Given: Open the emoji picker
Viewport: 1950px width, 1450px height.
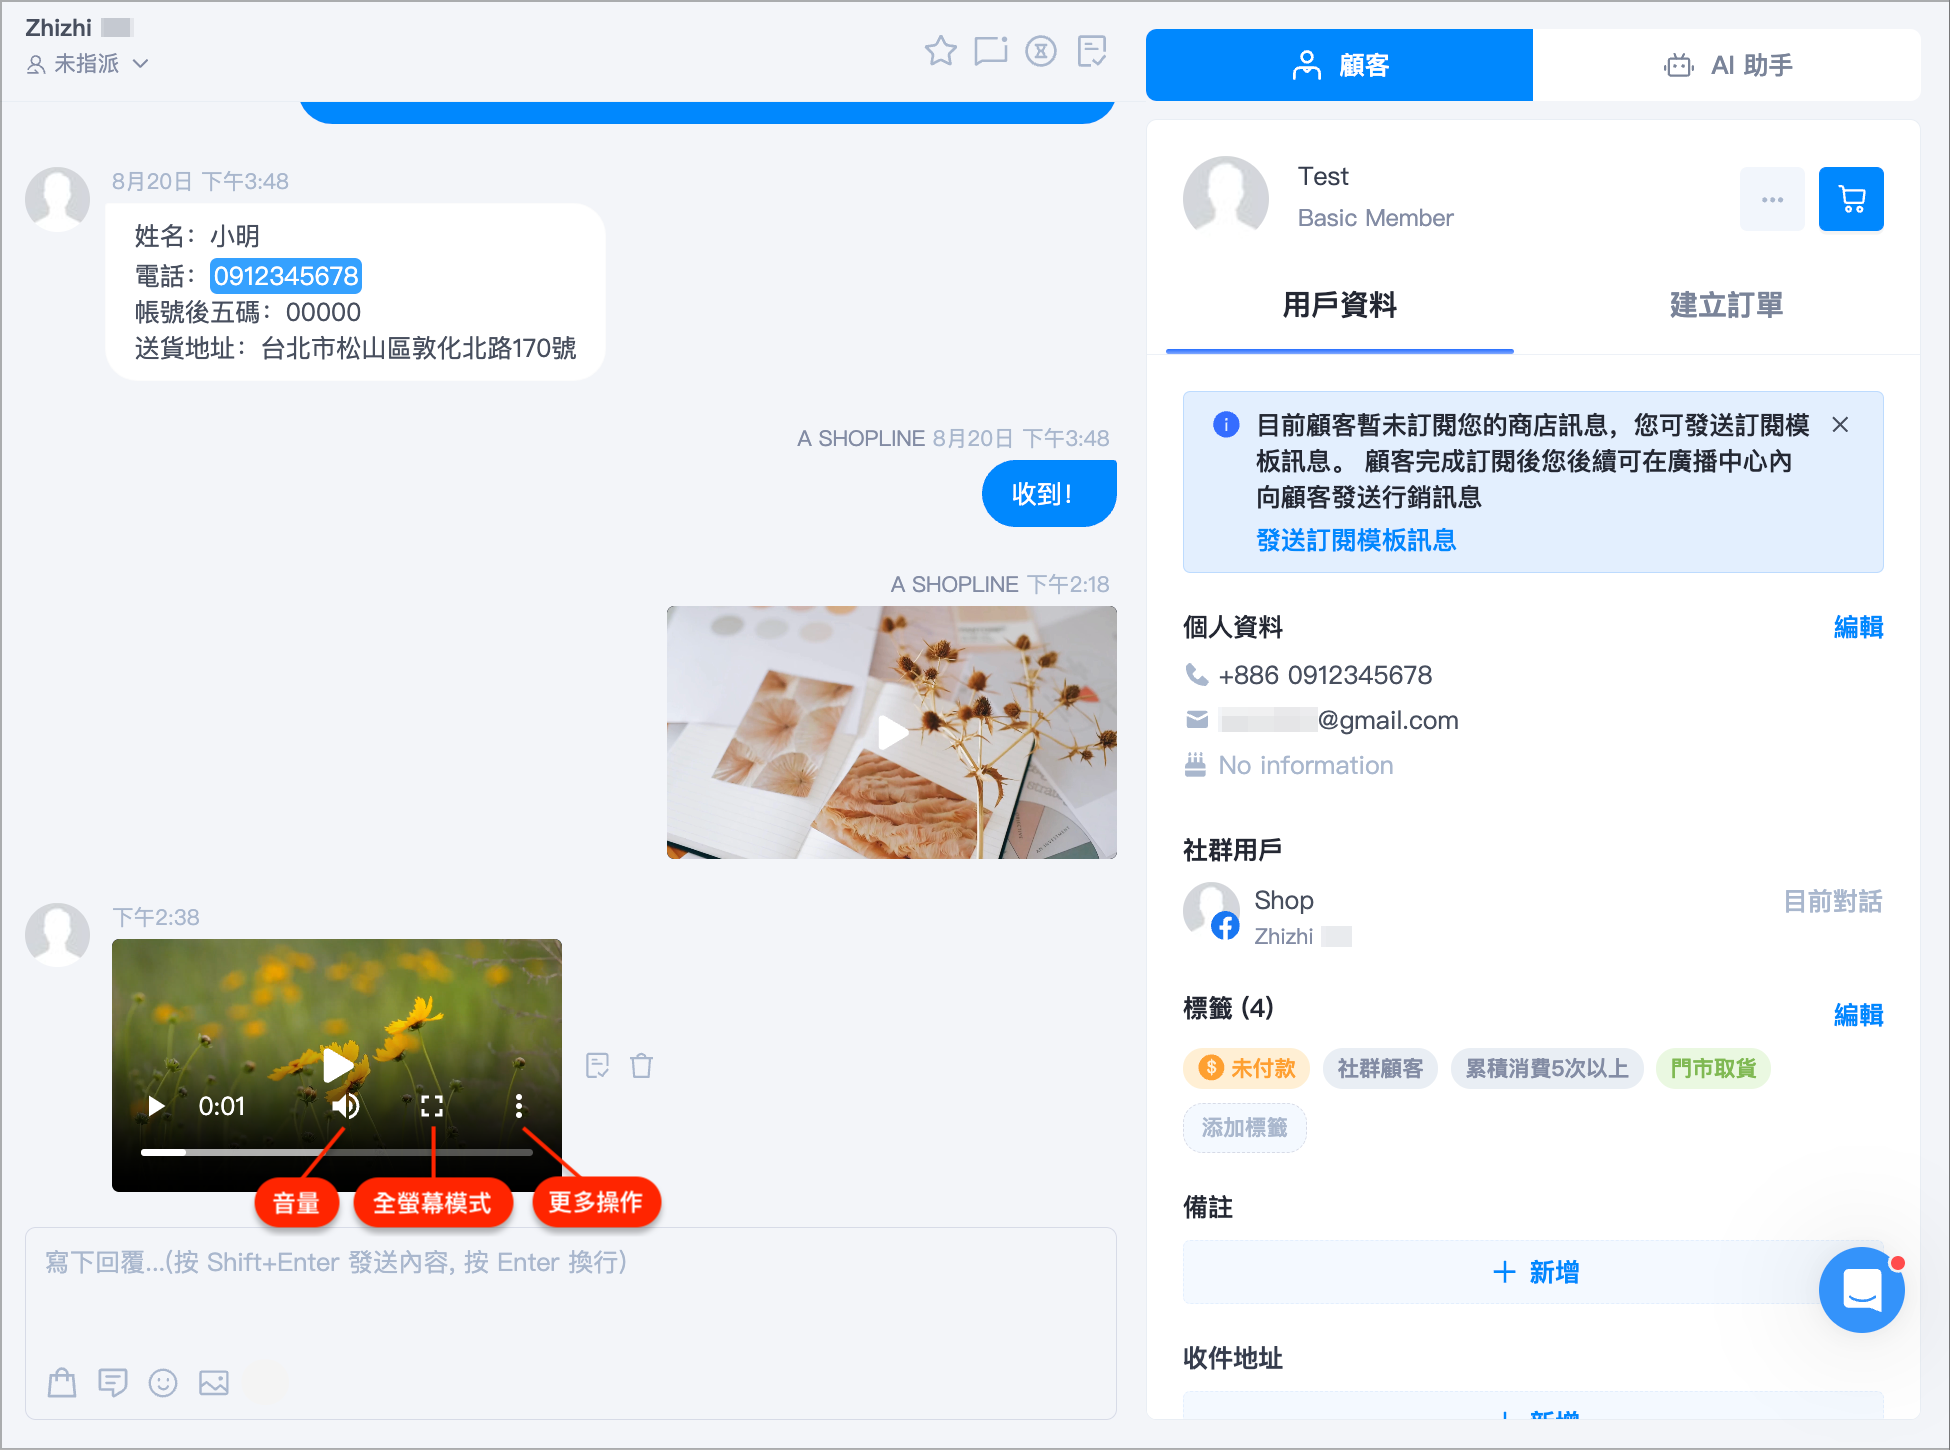Looking at the screenshot, I should [x=163, y=1383].
